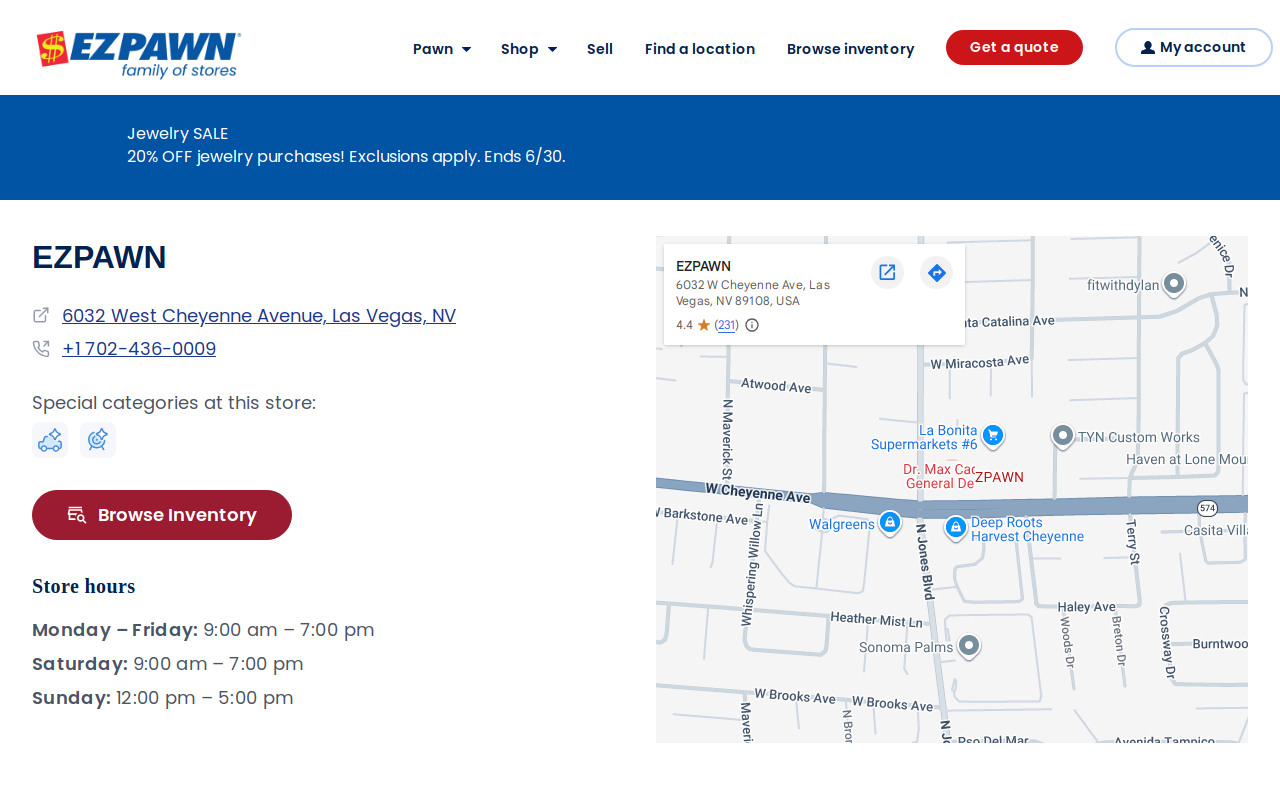The width and height of the screenshot is (1280, 800).
Task: Open the Sell menu item
Action: tap(600, 49)
